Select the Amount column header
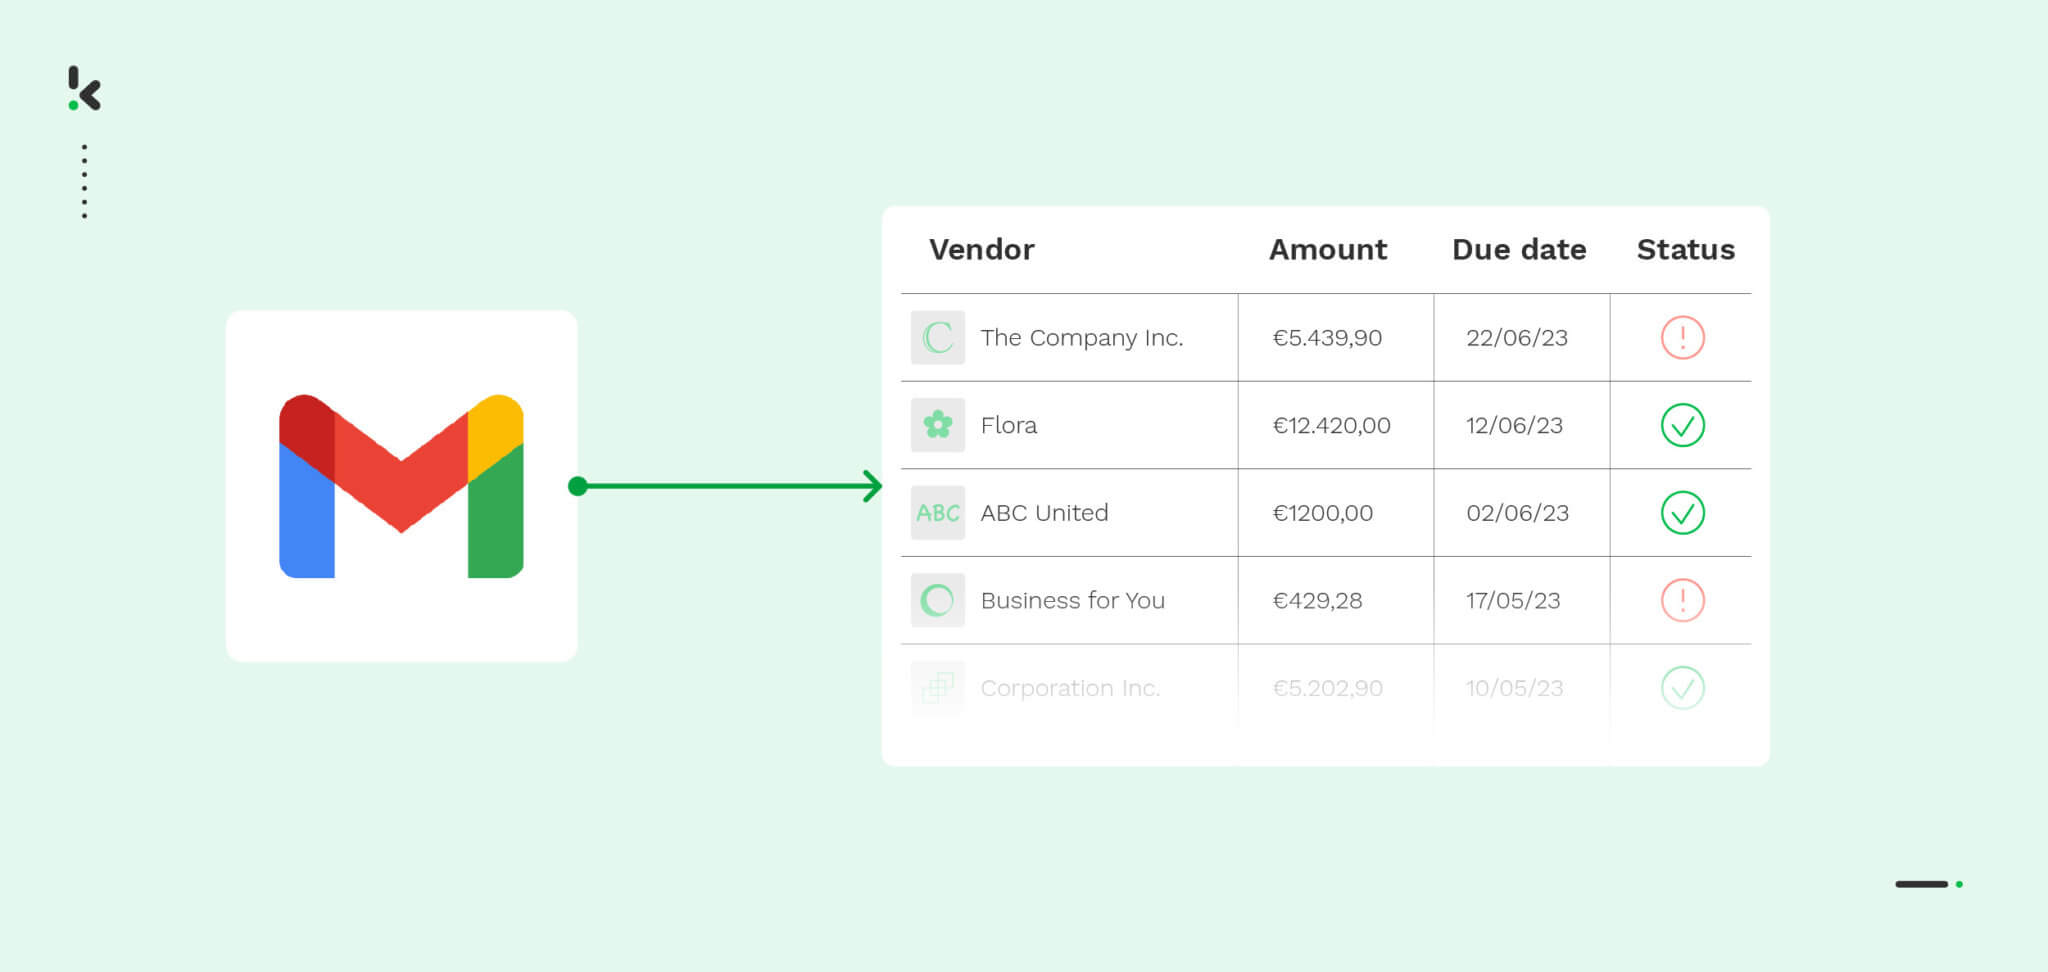The width and height of the screenshot is (2048, 972). click(1327, 249)
